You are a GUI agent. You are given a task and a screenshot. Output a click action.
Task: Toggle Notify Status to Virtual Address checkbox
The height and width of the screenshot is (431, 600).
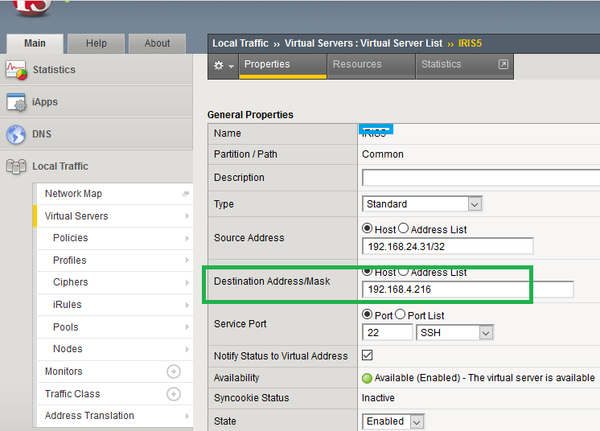(x=368, y=356)
